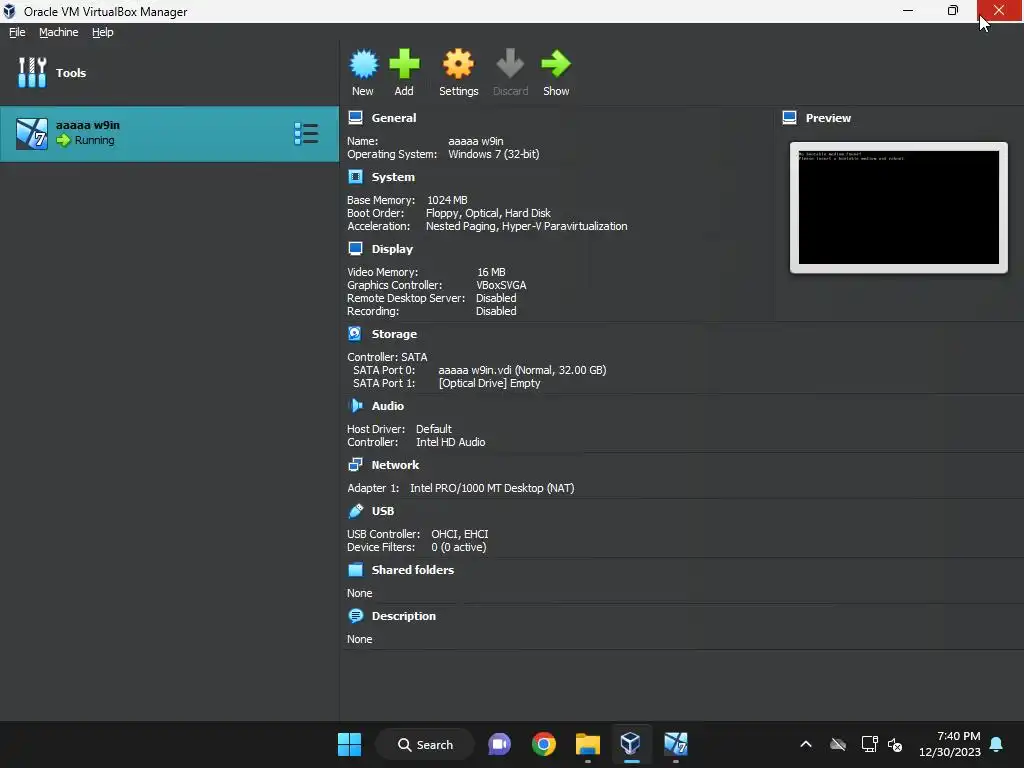This screenshot has width=1024, height=768.
Task: Click the System section chip icon
Action: pos(355,177)
